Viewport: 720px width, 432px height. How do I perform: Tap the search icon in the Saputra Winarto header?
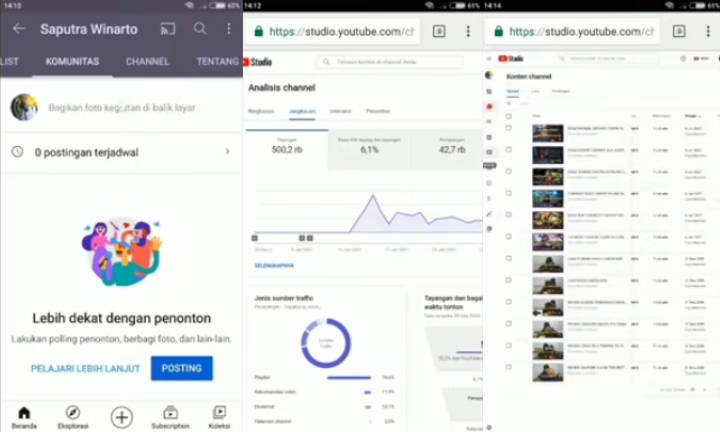pos(200,28)
